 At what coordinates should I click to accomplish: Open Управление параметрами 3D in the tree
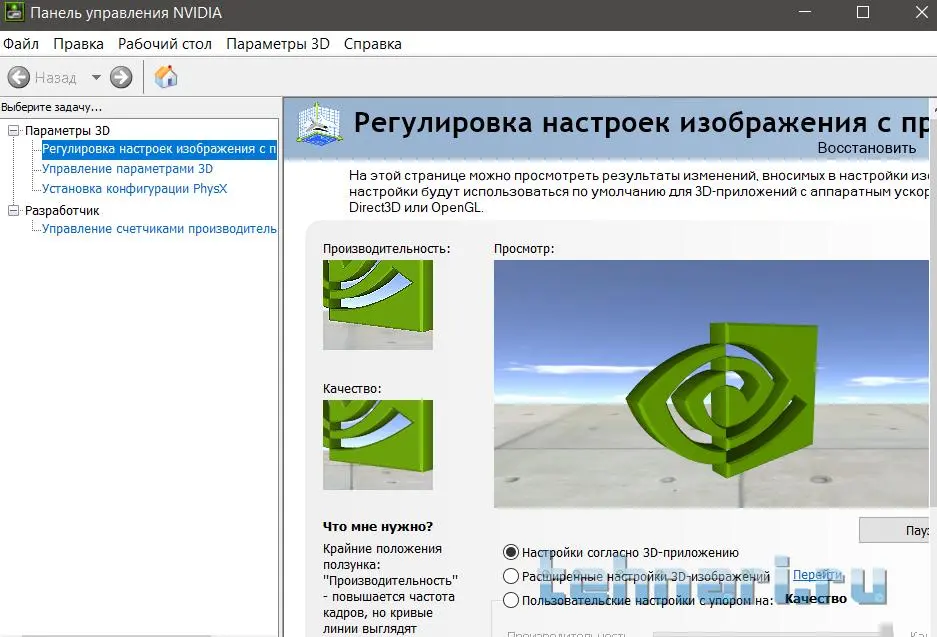pyautogui.click(x=127, y=169)
